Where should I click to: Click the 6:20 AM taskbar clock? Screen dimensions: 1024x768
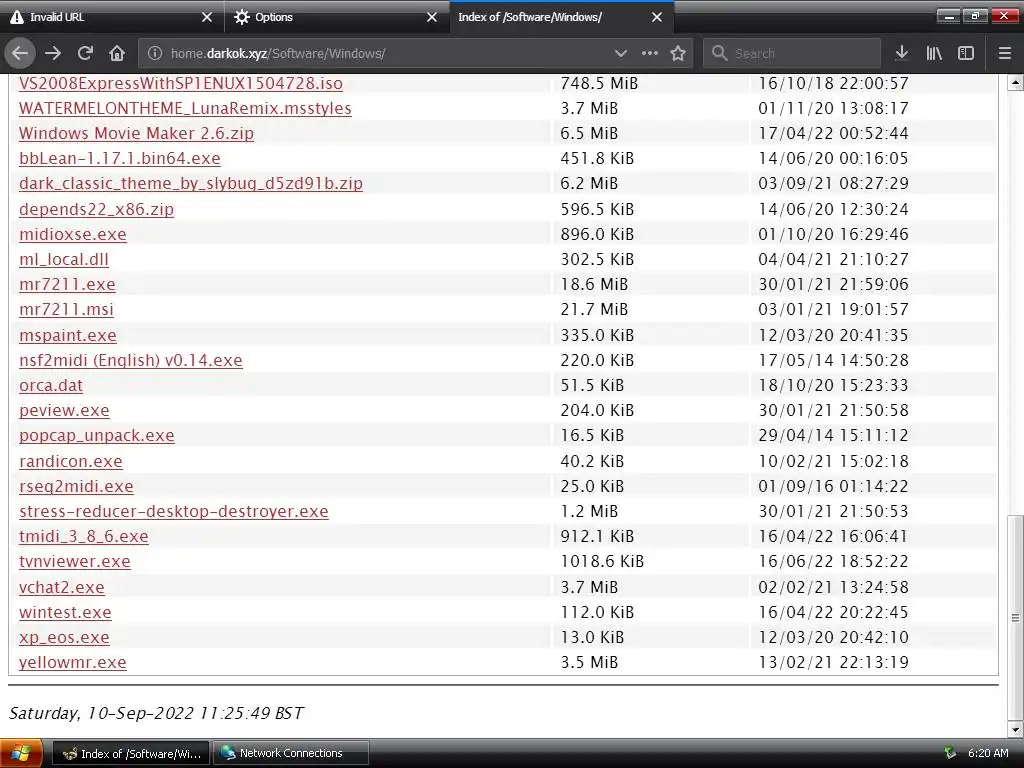(x=988, y=754)
